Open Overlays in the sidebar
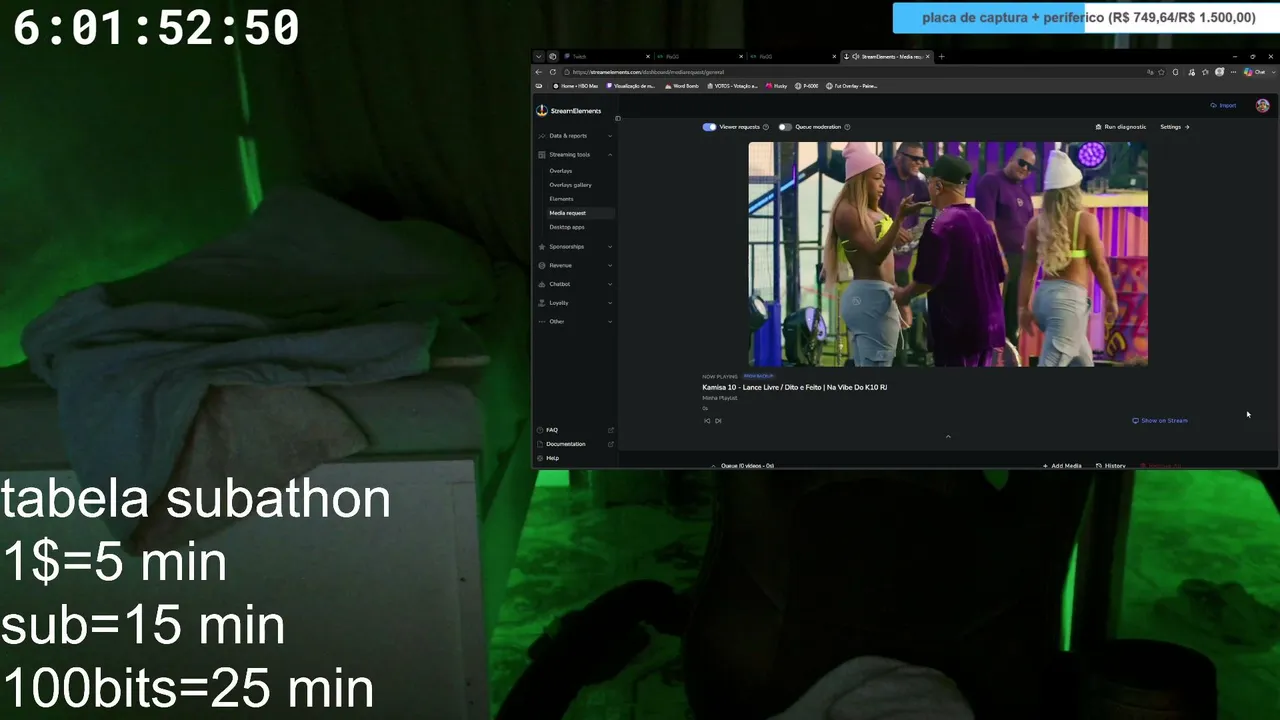1280x720 pixels. [561, 171]
